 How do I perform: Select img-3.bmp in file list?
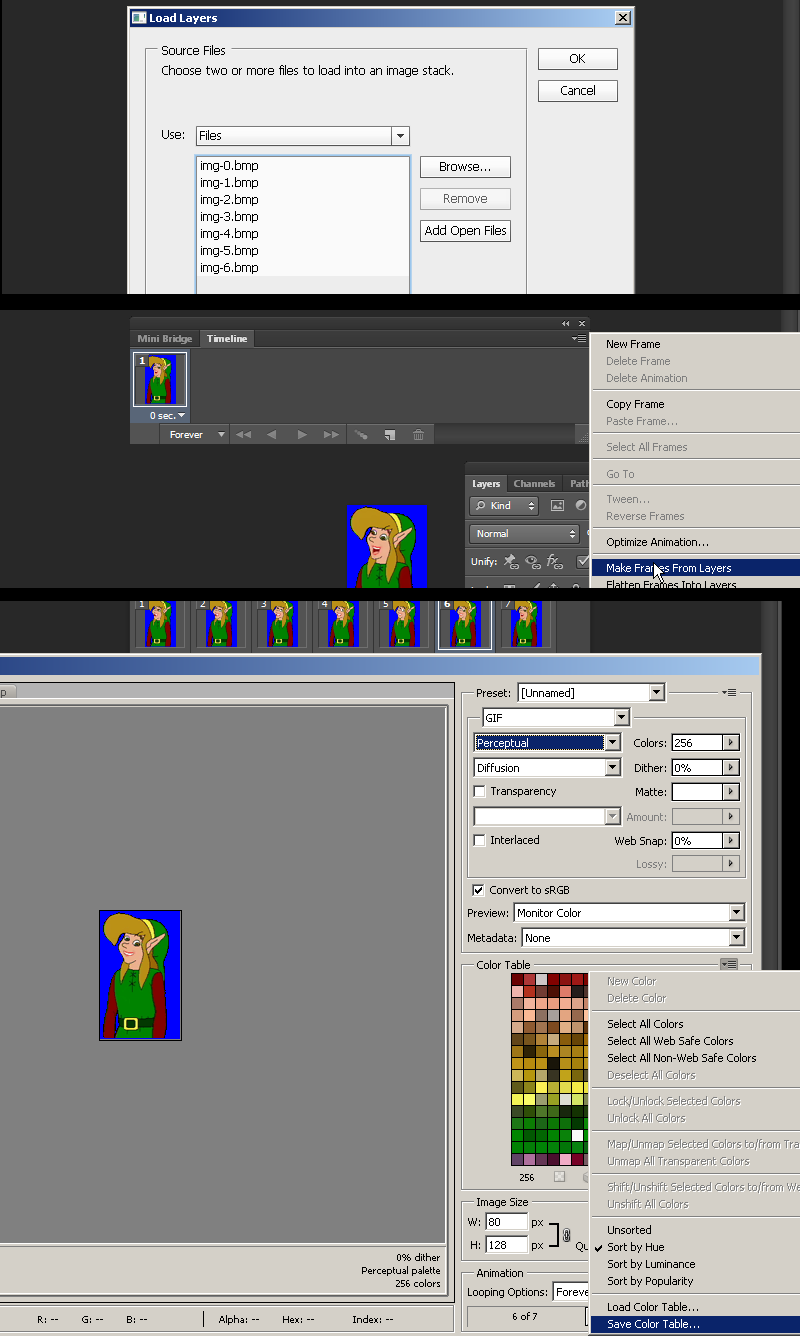[303, 217]
